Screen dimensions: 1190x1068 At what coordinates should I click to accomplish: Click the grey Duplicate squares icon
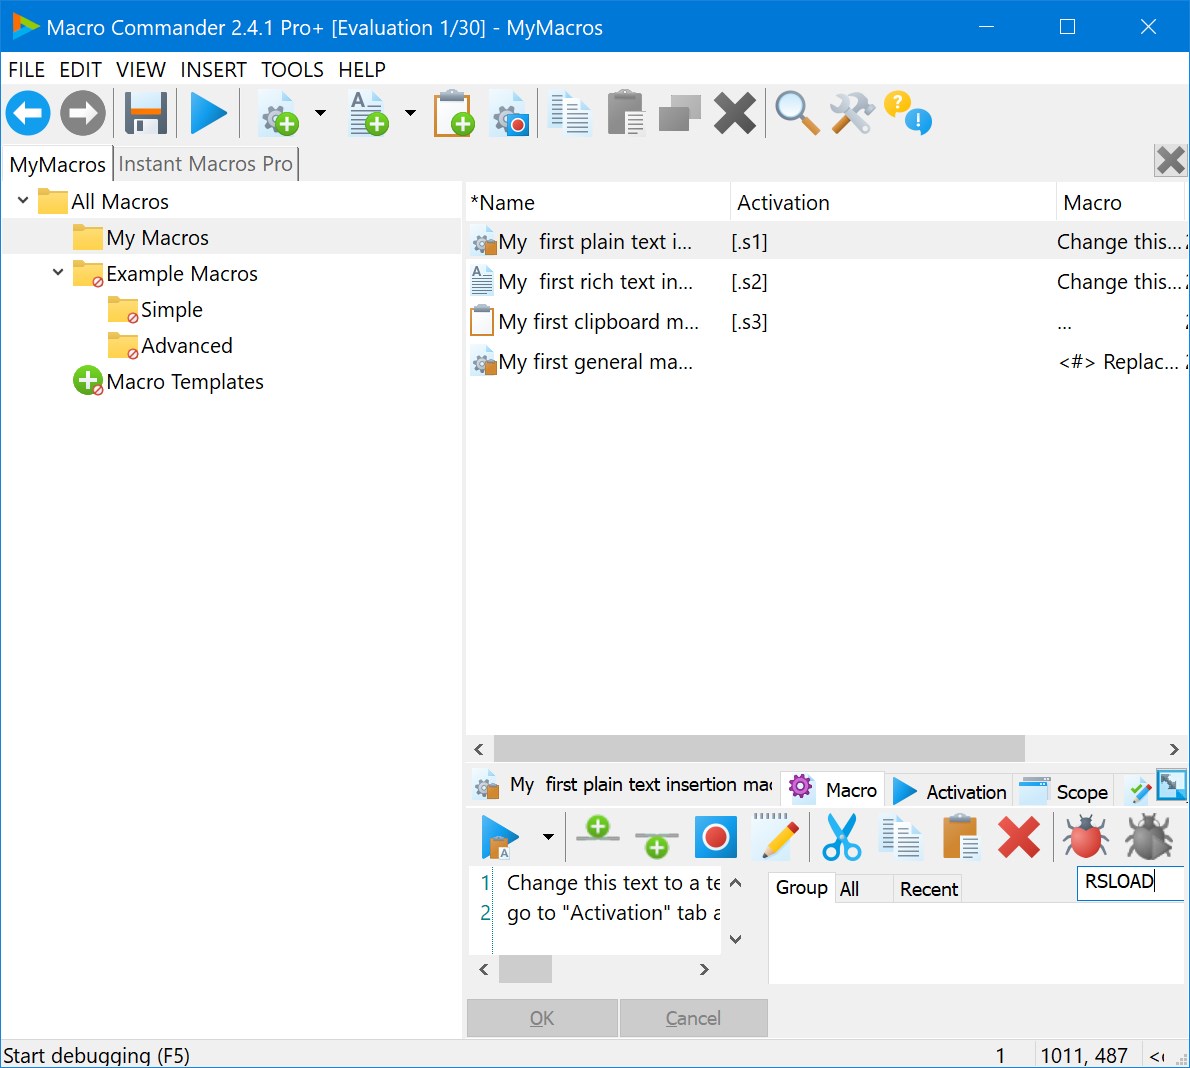pos(679,113)
